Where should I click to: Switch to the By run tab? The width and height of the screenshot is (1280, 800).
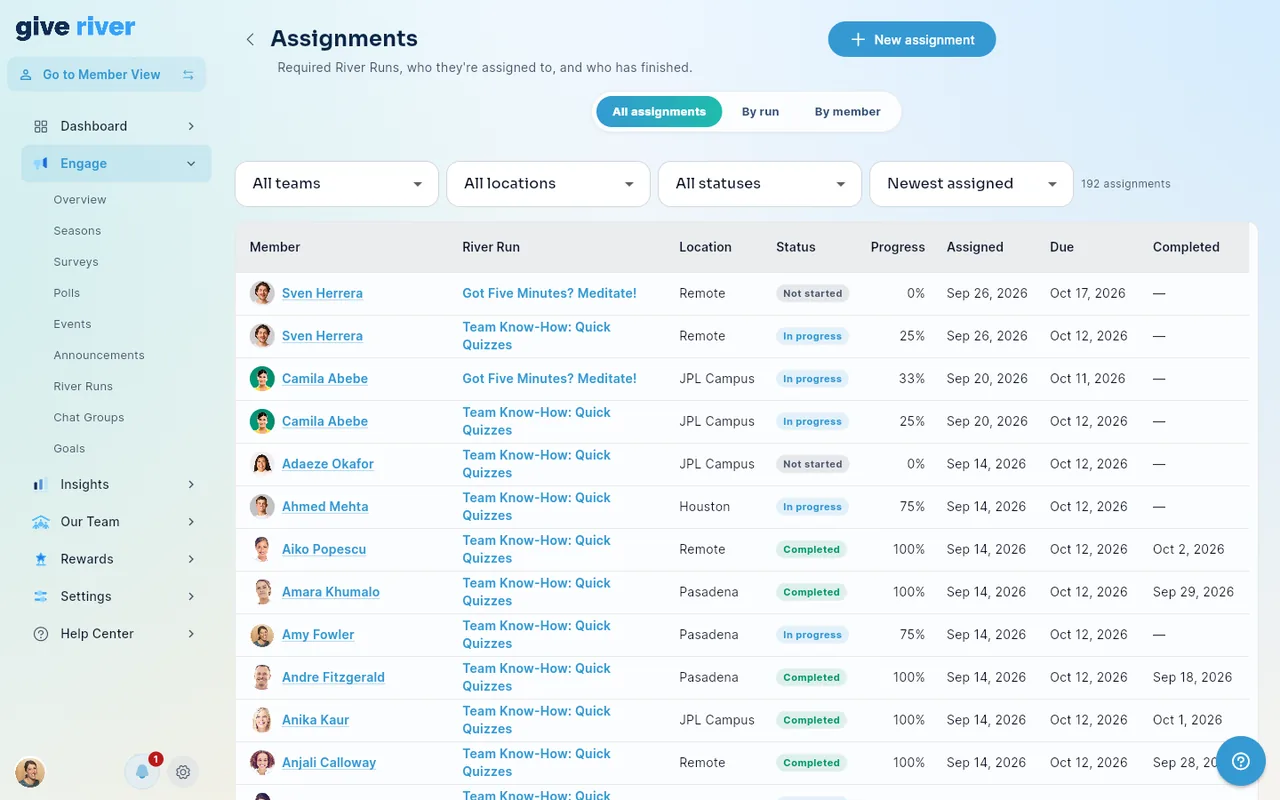760,112
